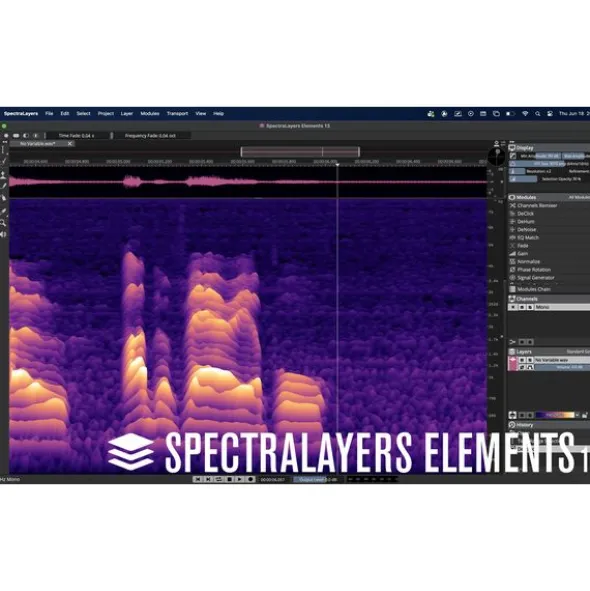
Task: Click the 3D view orientation dial
Action: [x=497, y=156]
